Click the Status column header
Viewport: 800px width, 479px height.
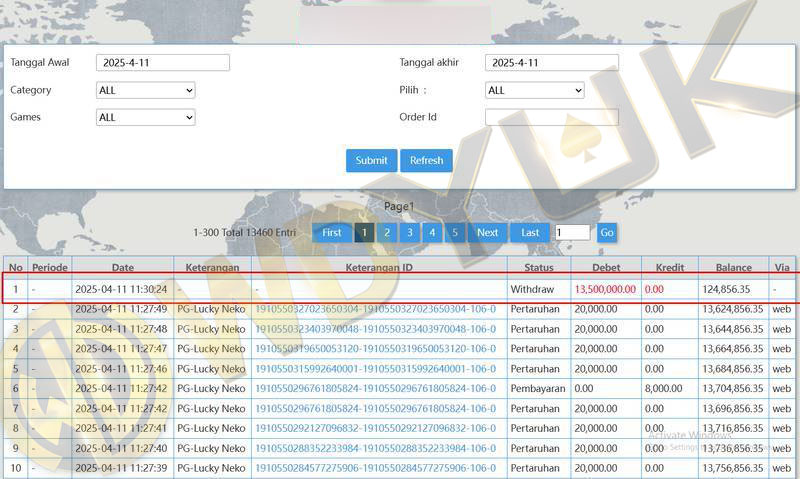tap(539, 267)
